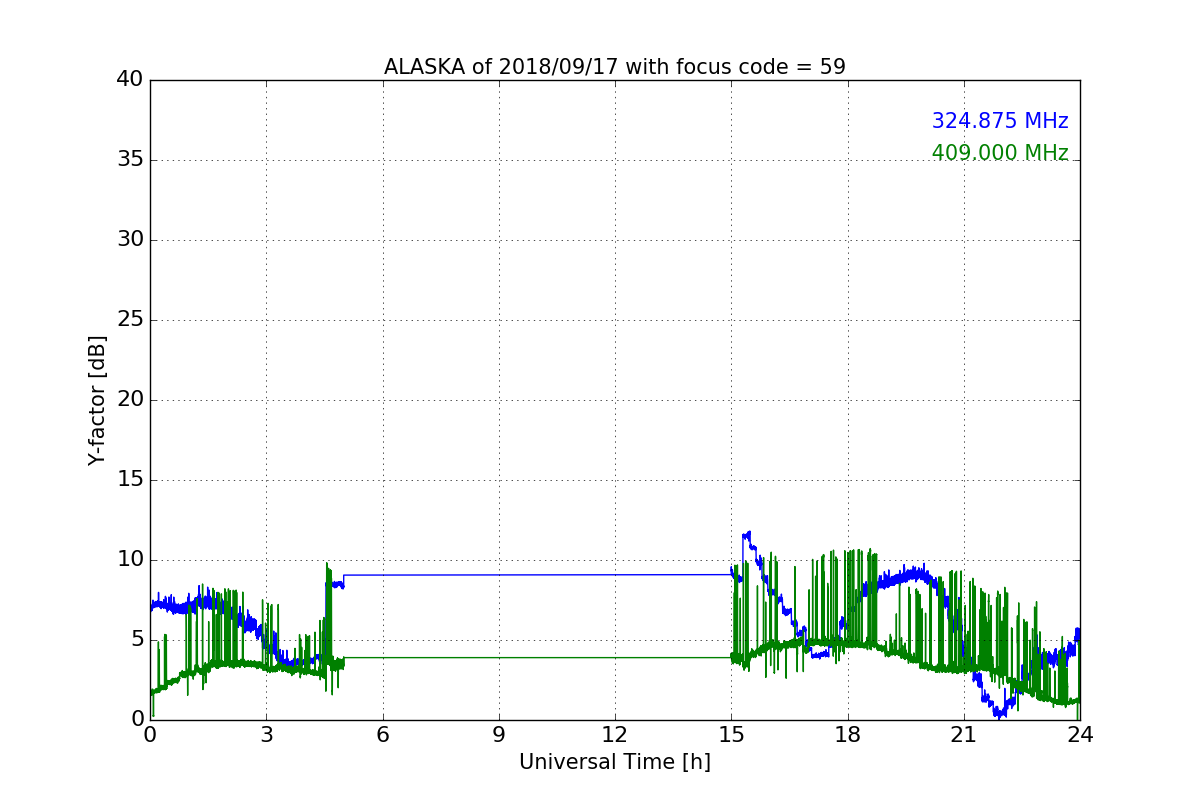1200x800 pixels.
Task: Click the y-axis tick label 30
Action: pyautogui.click(x=130, y=240)
